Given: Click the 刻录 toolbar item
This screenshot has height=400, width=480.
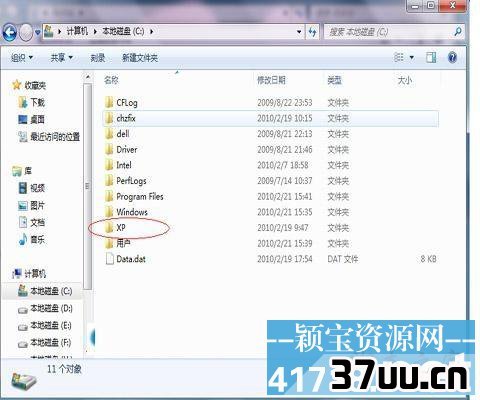Looking at the screenshot, I should (98, 58).
